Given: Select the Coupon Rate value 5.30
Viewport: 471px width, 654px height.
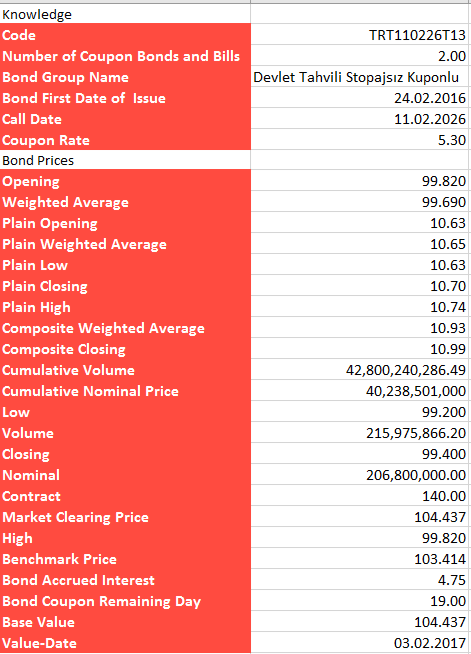Looking at the screenshot, I should click(360, 140).
